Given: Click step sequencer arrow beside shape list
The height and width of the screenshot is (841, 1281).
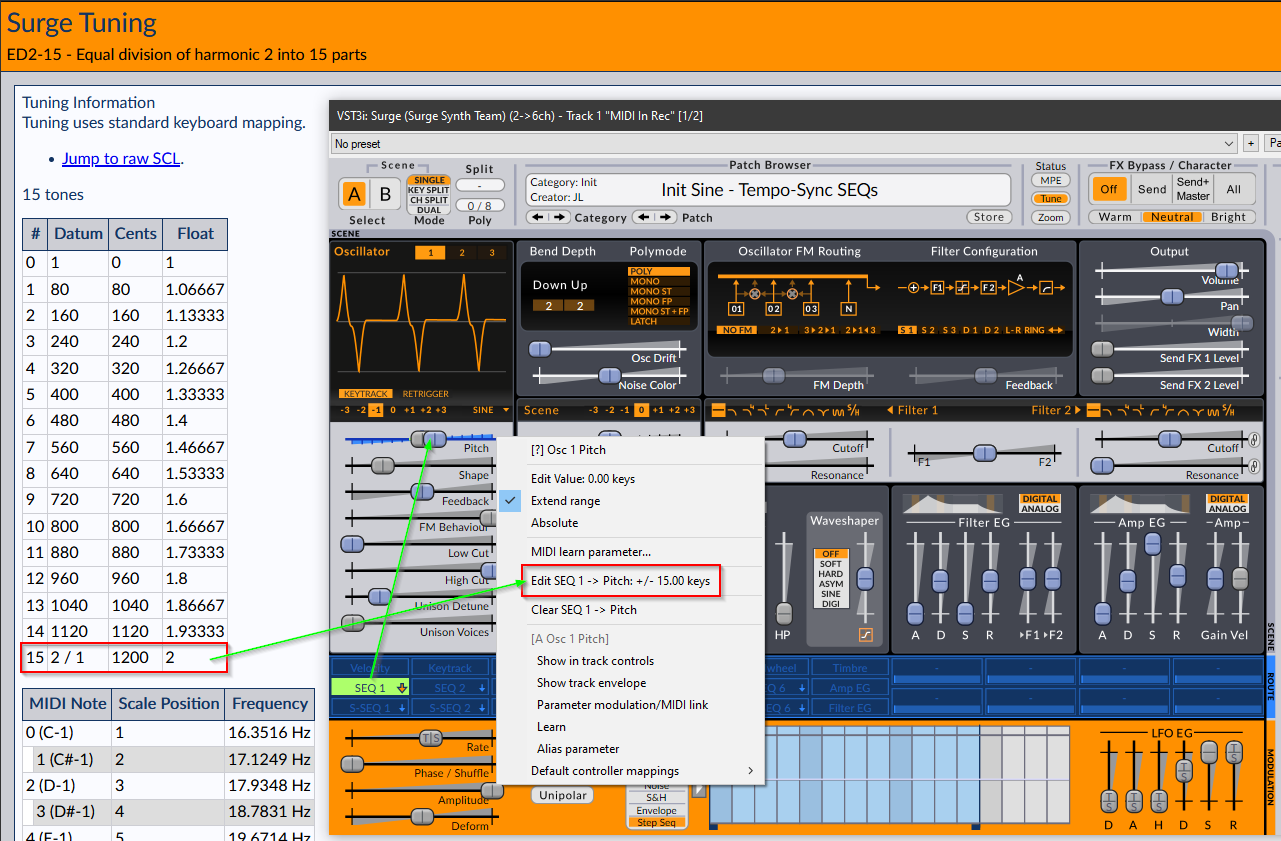Looking at the screenshot, I should 698,791.
